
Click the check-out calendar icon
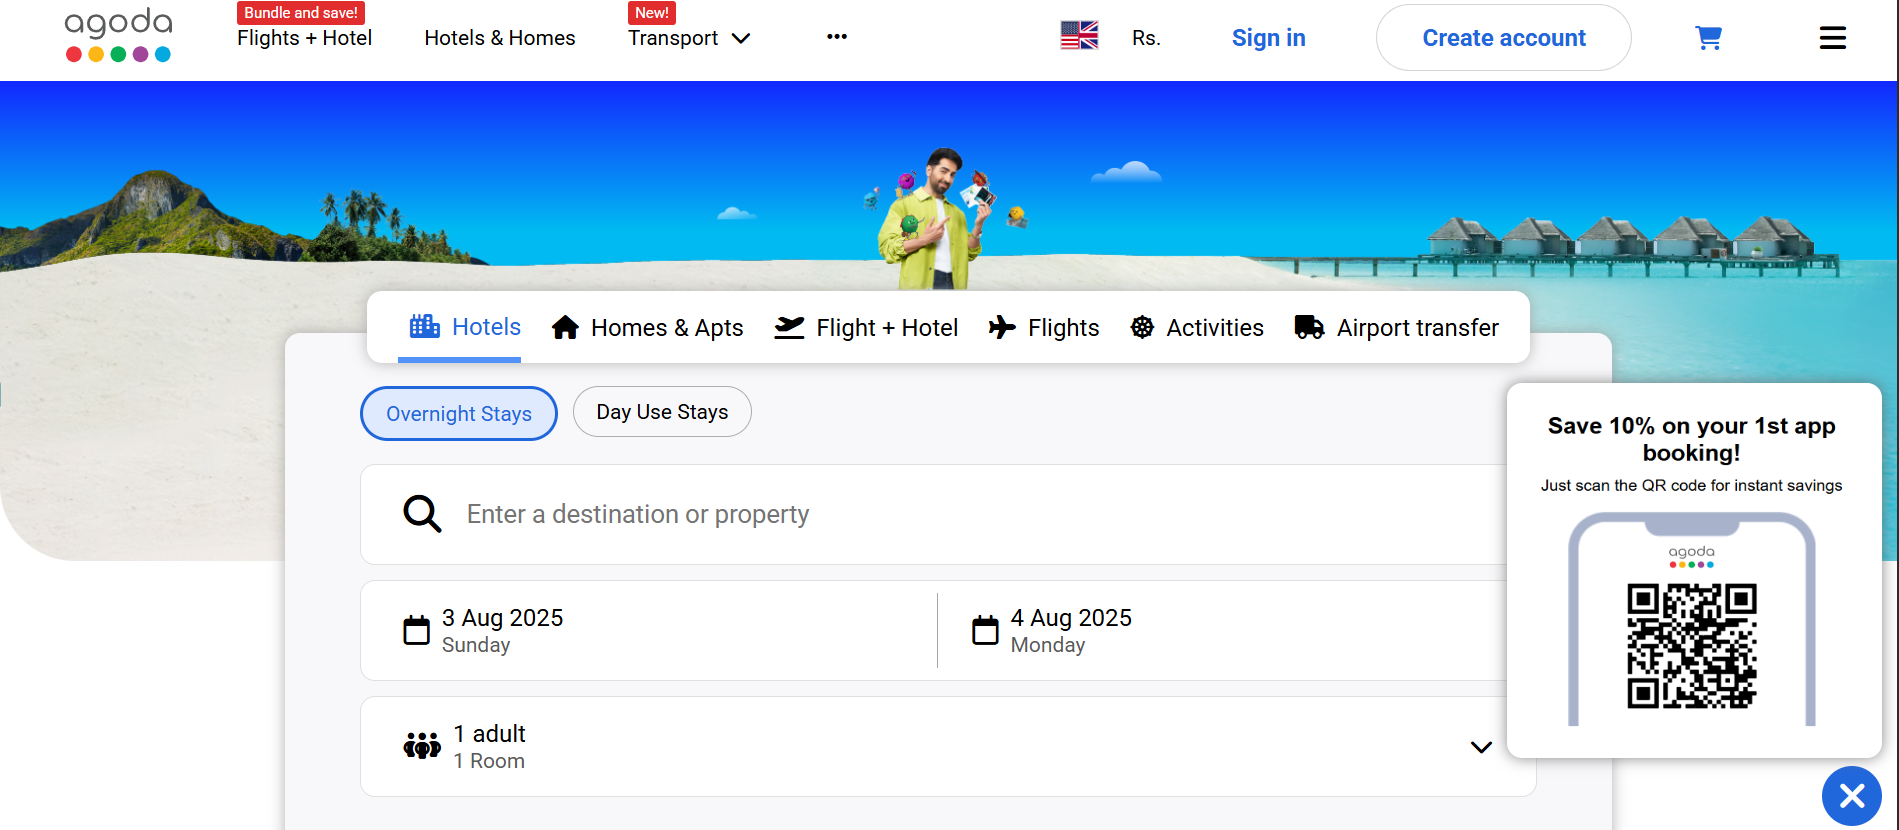[x=985, y=630]
